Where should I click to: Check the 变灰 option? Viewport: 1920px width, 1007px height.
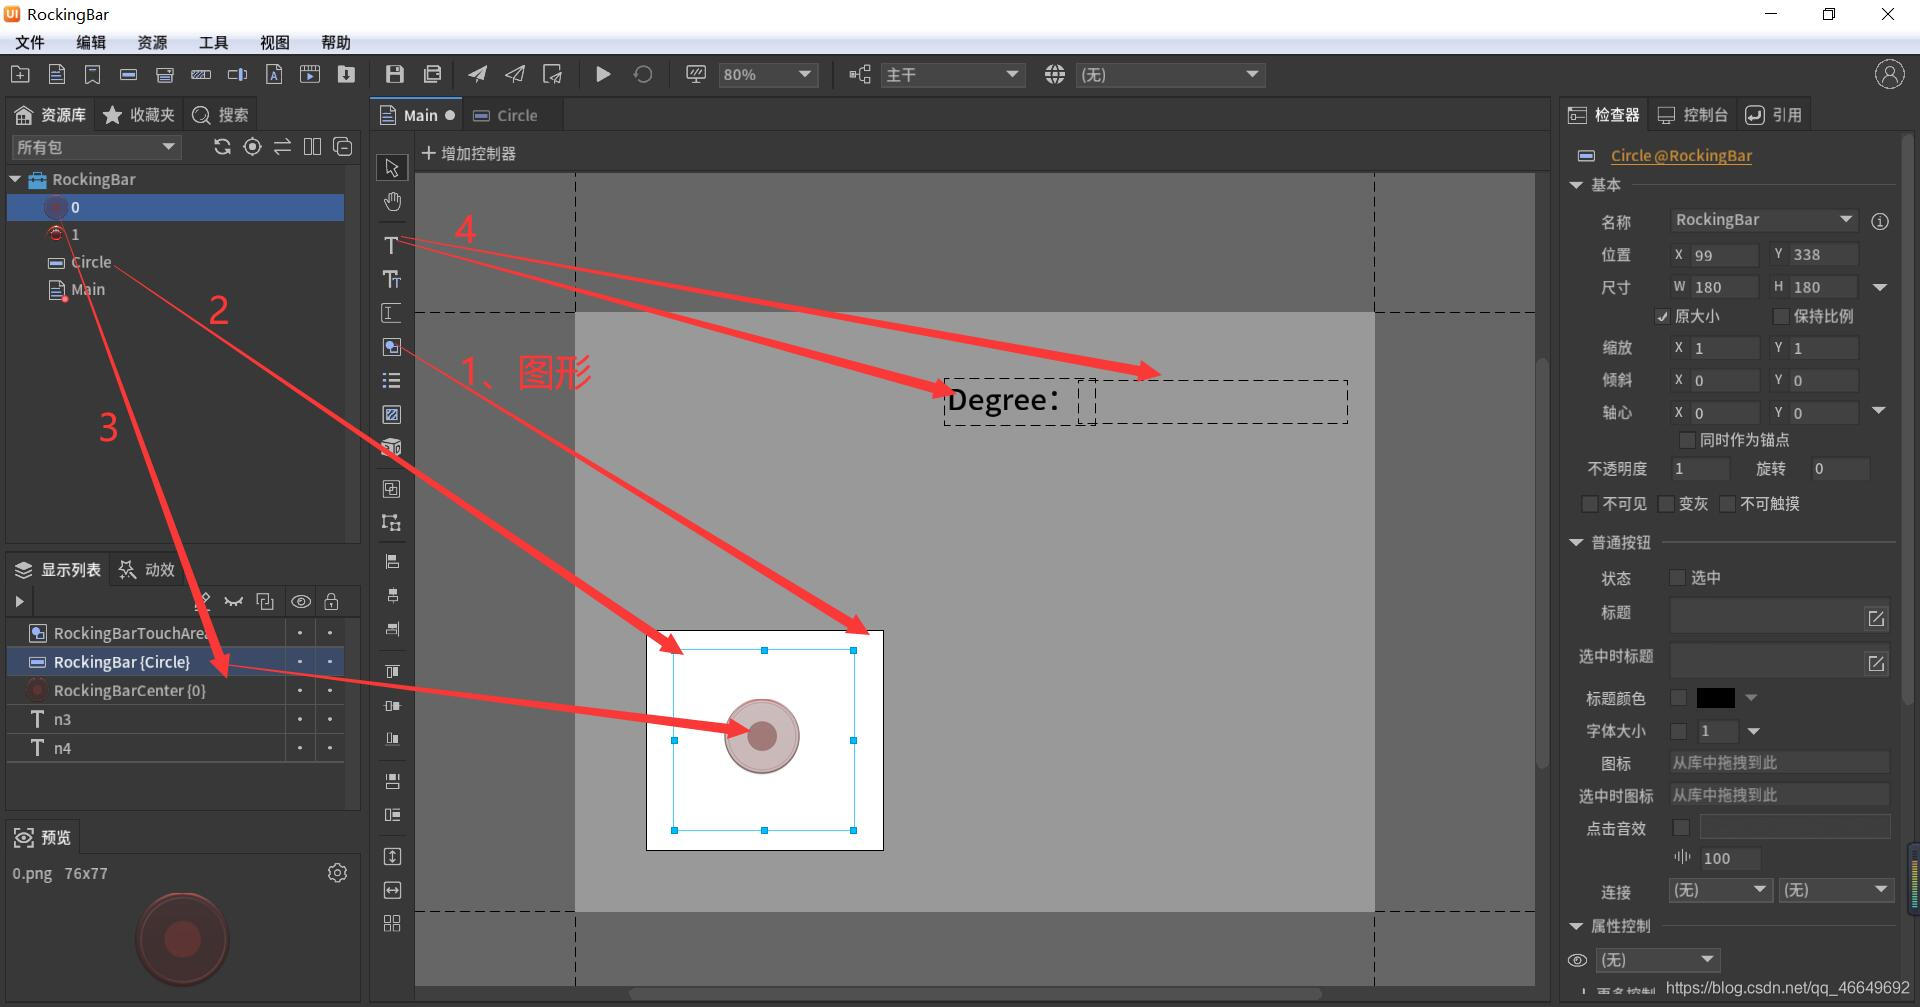point(1666,504)
